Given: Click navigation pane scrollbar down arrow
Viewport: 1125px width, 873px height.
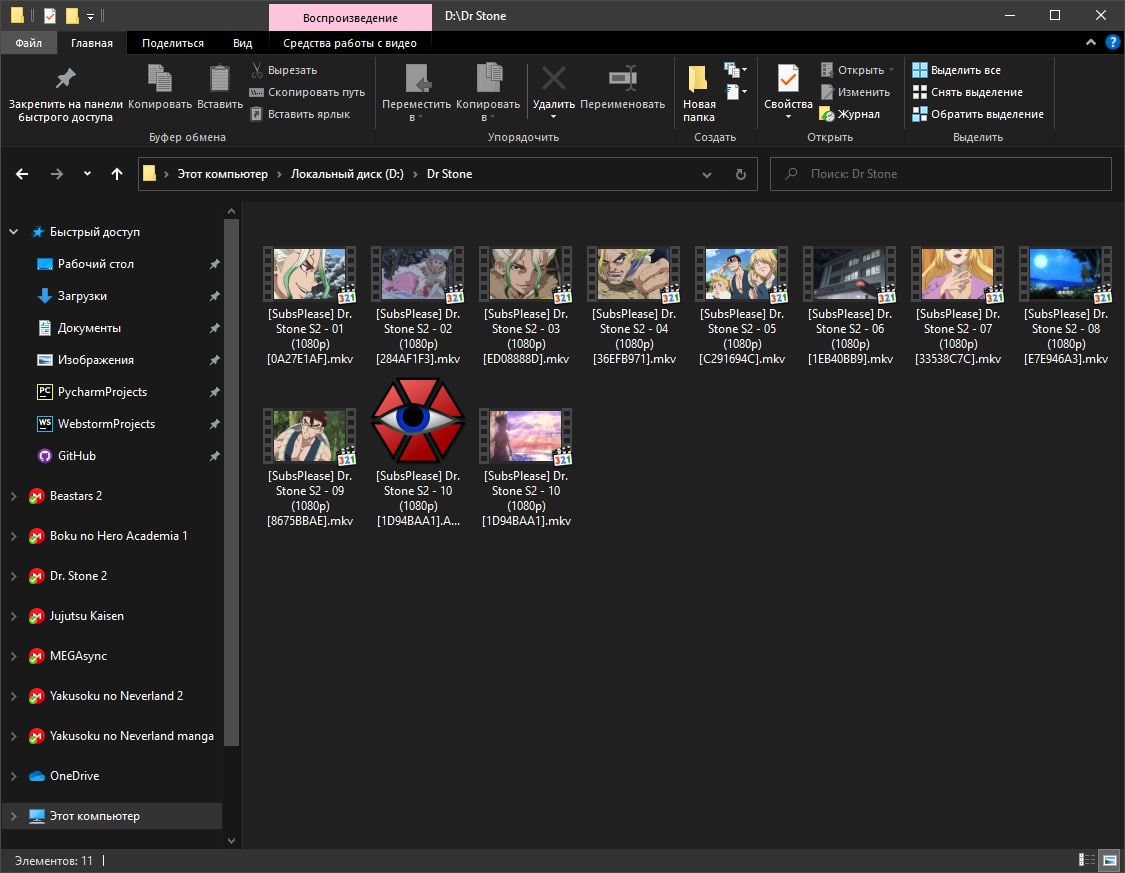Looking at the screenshot, I should (231, 840).
